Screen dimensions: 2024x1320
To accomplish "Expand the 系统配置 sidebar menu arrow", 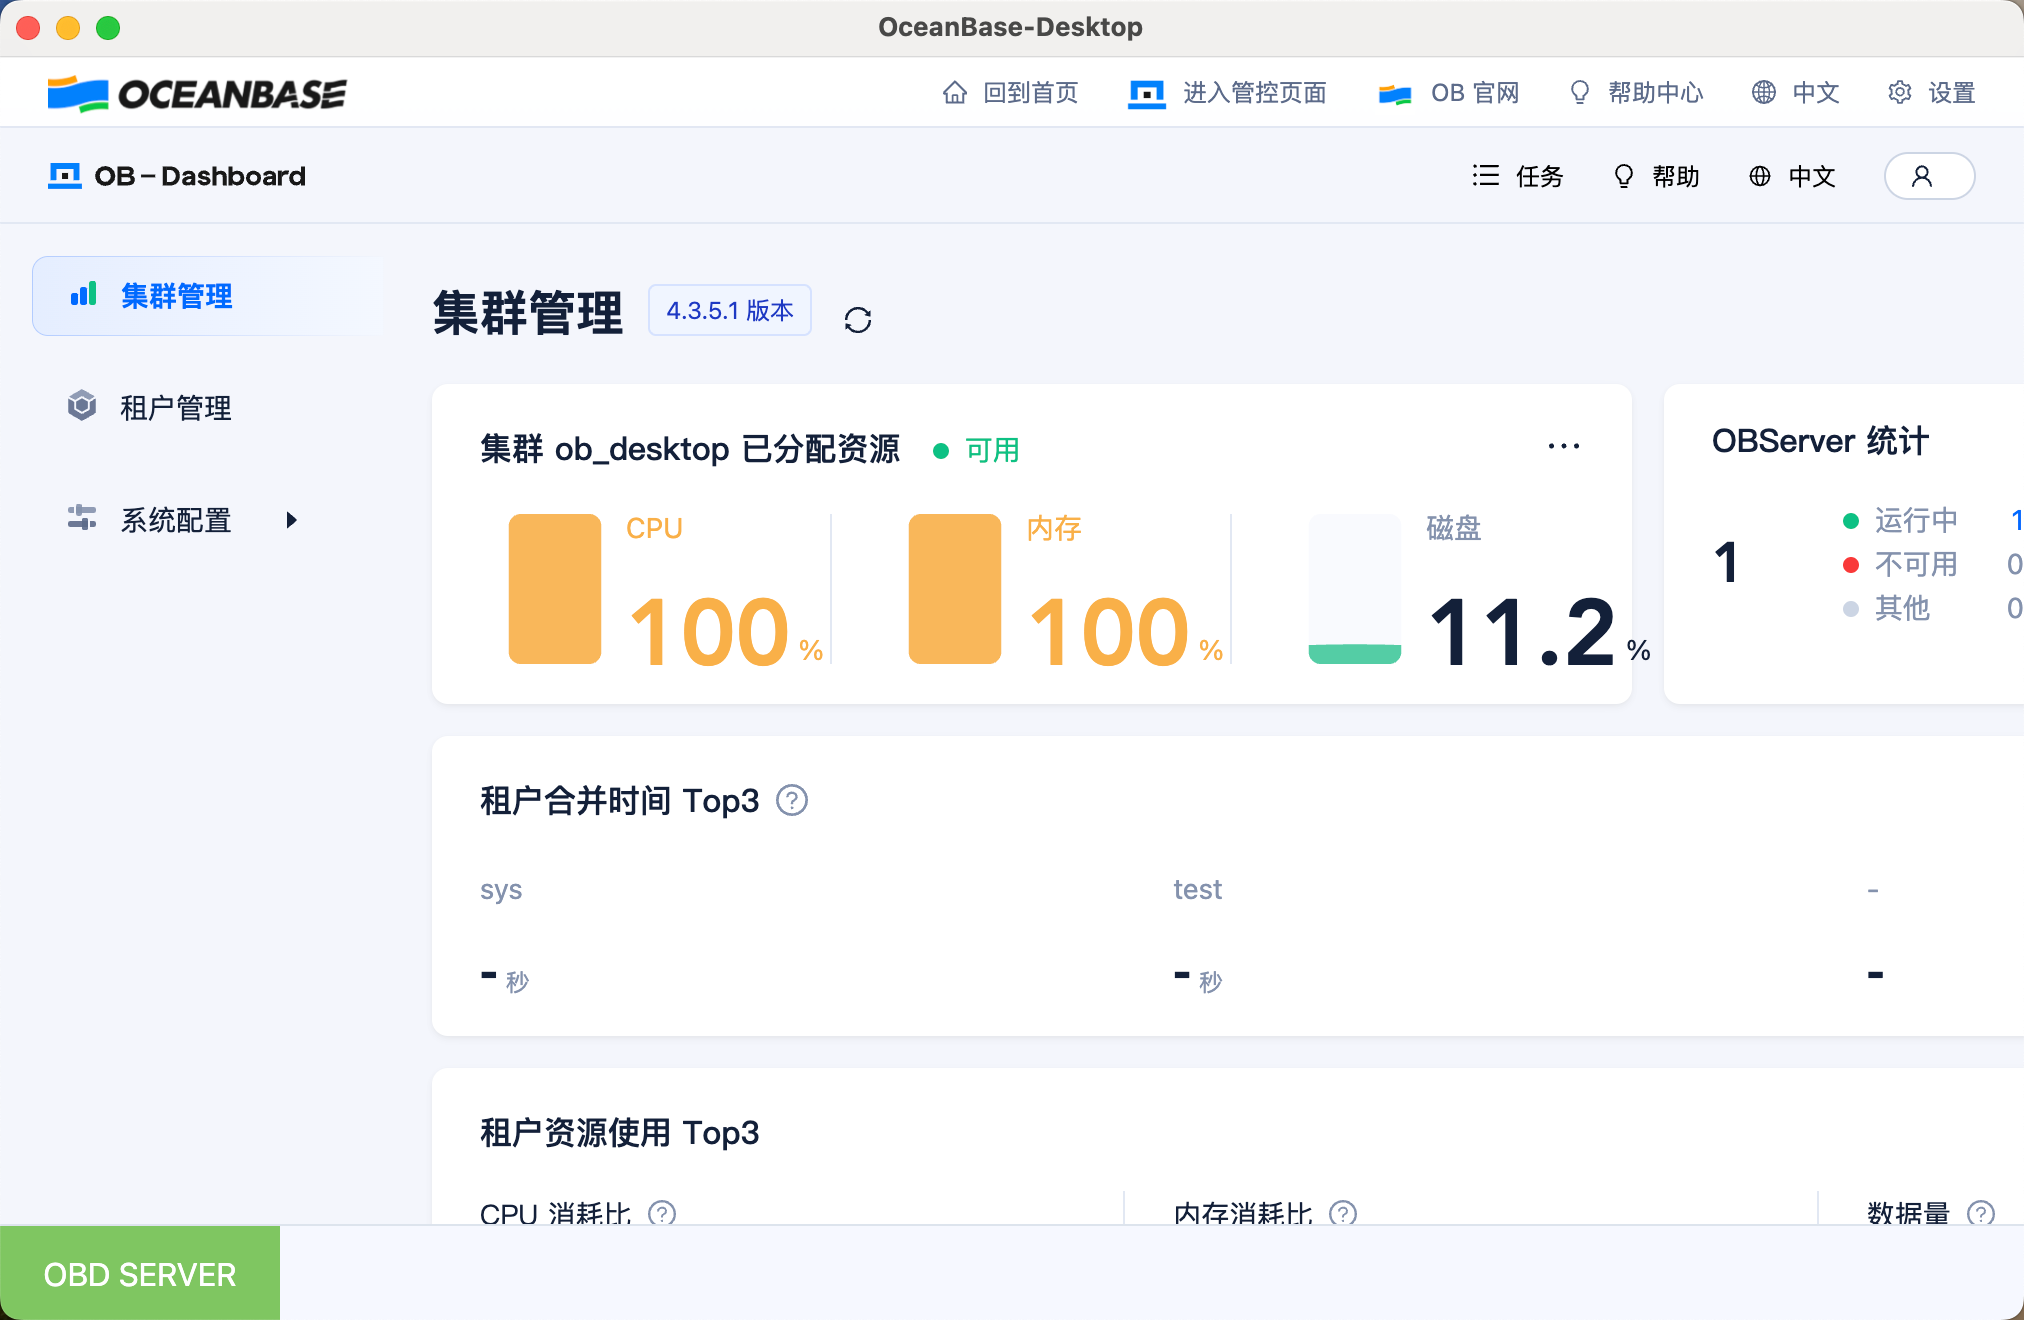I will click(291, 520).
